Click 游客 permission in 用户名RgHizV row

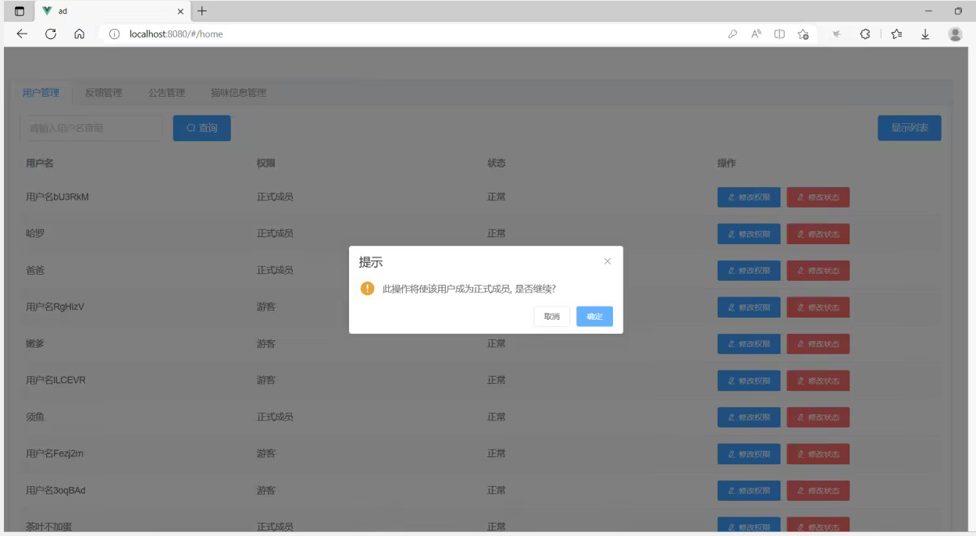(x=266, y=307)
